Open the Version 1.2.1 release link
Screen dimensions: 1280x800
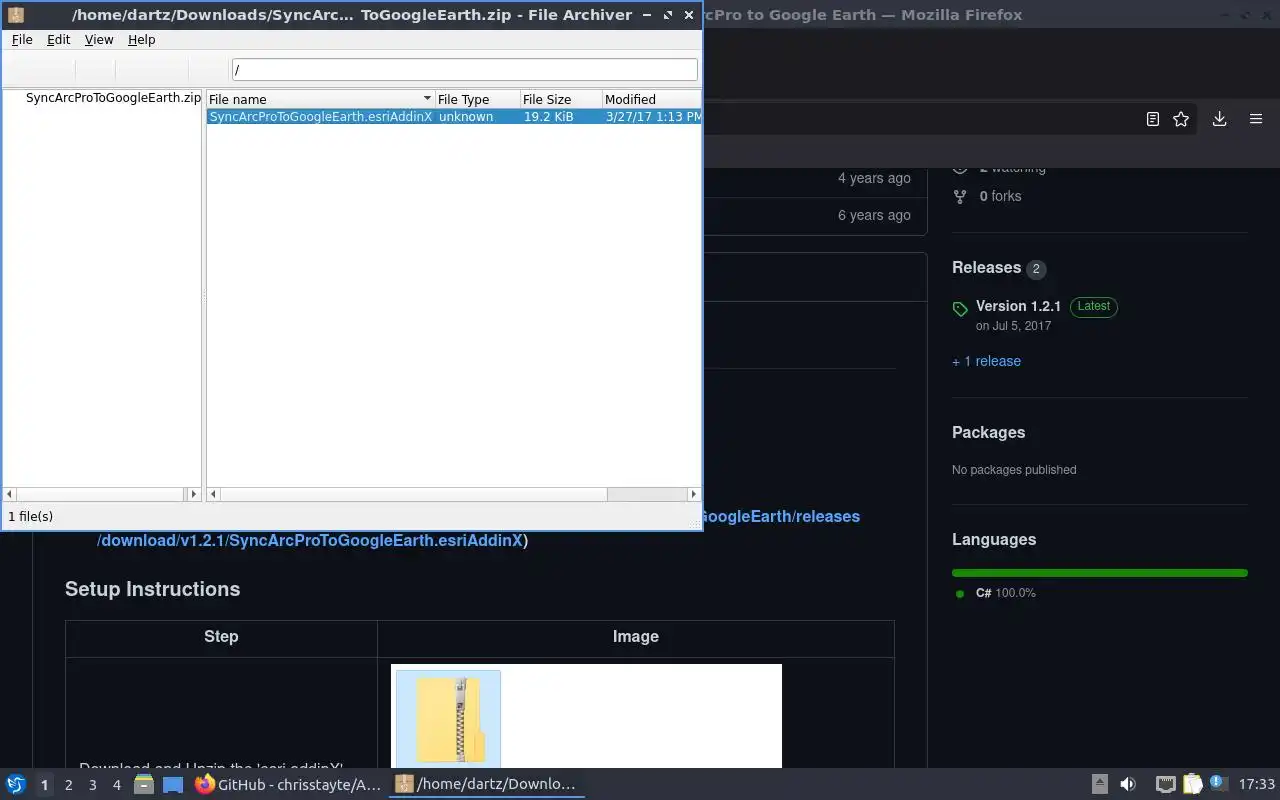(x=1018, y=306)
